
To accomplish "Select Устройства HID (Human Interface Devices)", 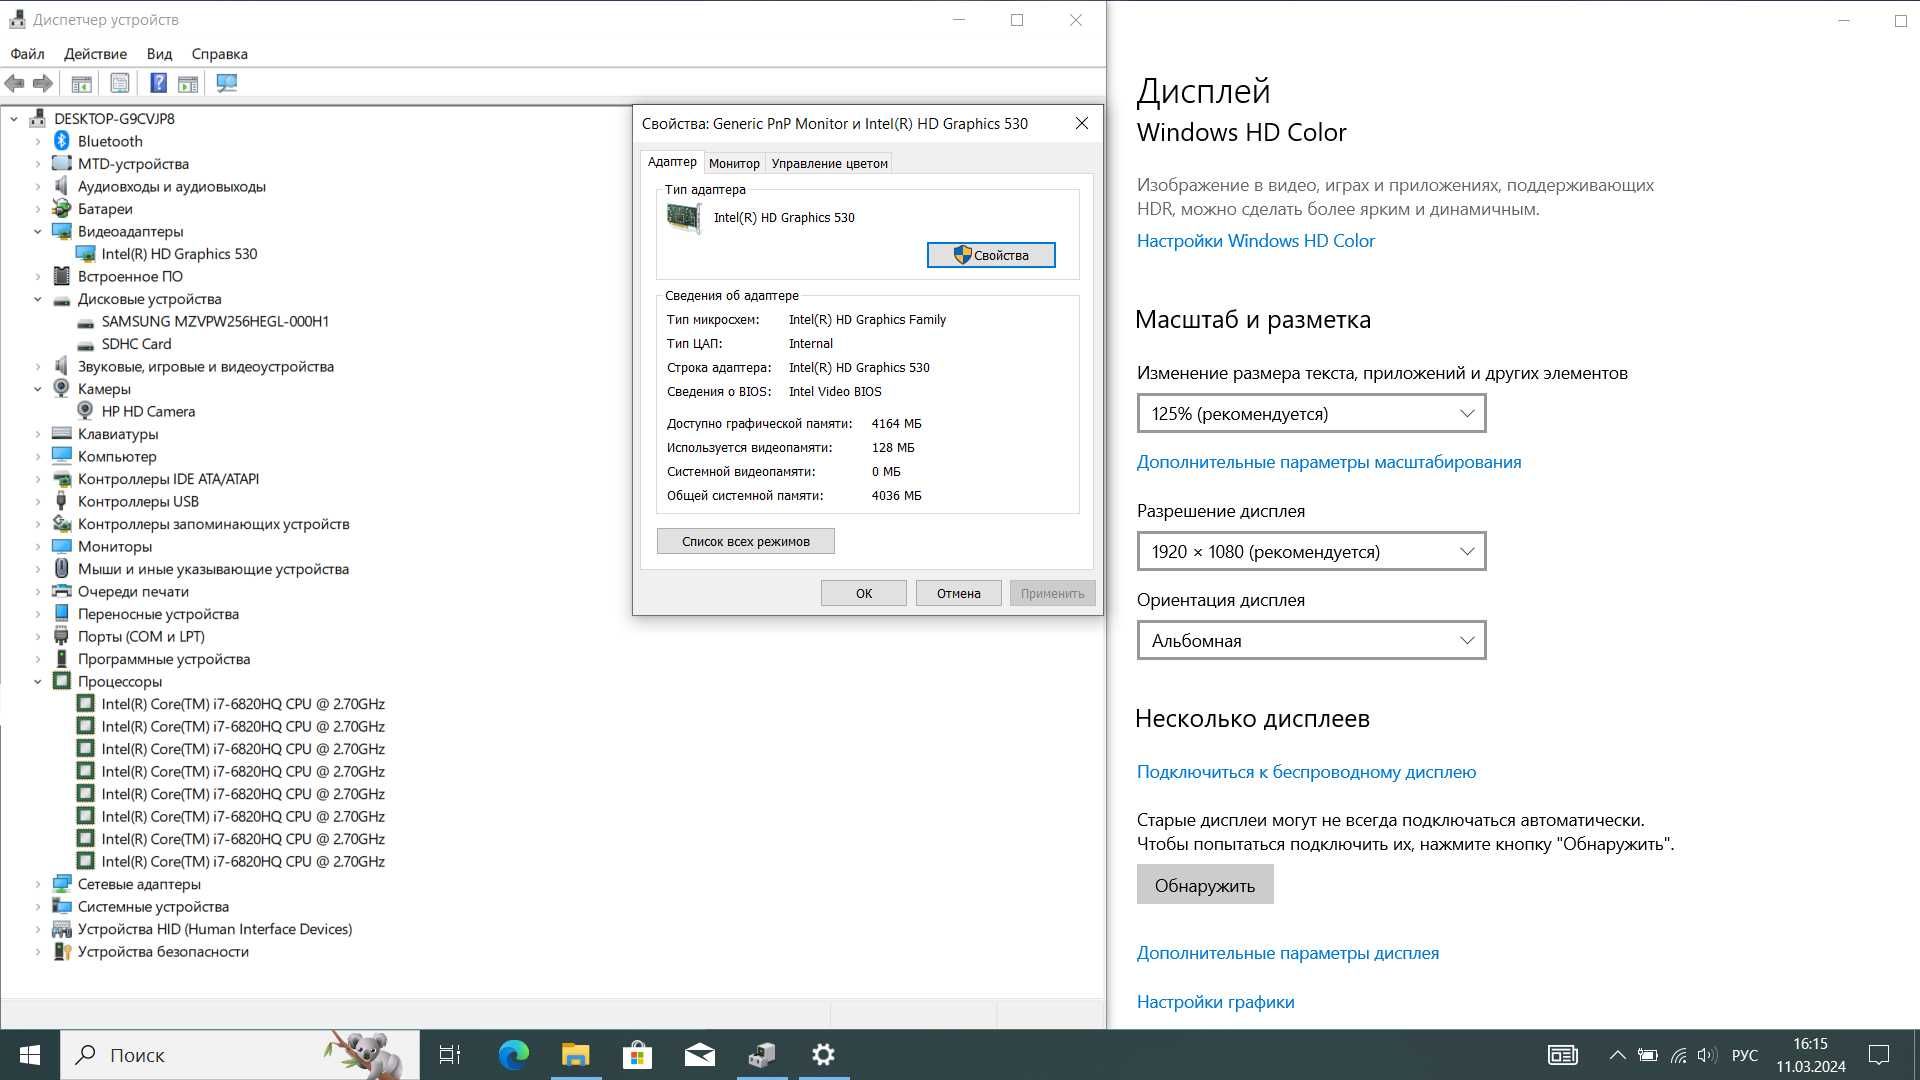I will point(215,929).
